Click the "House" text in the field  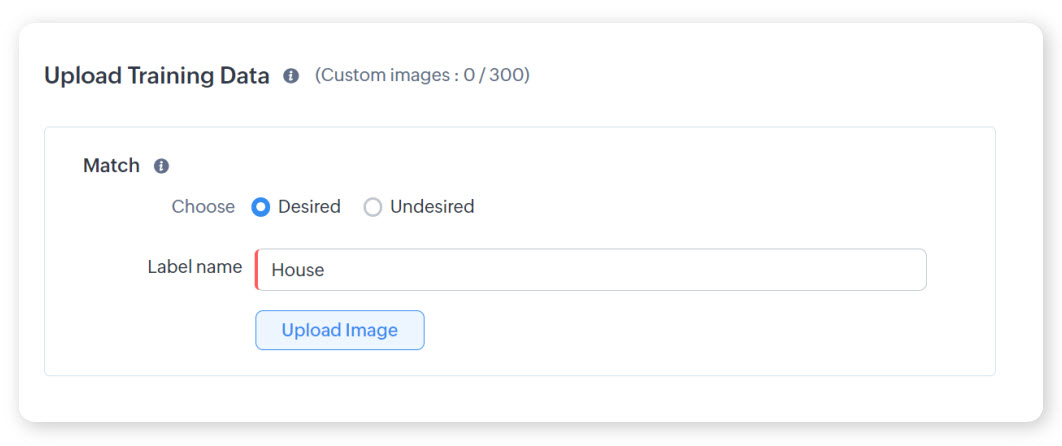pos(298,270)
